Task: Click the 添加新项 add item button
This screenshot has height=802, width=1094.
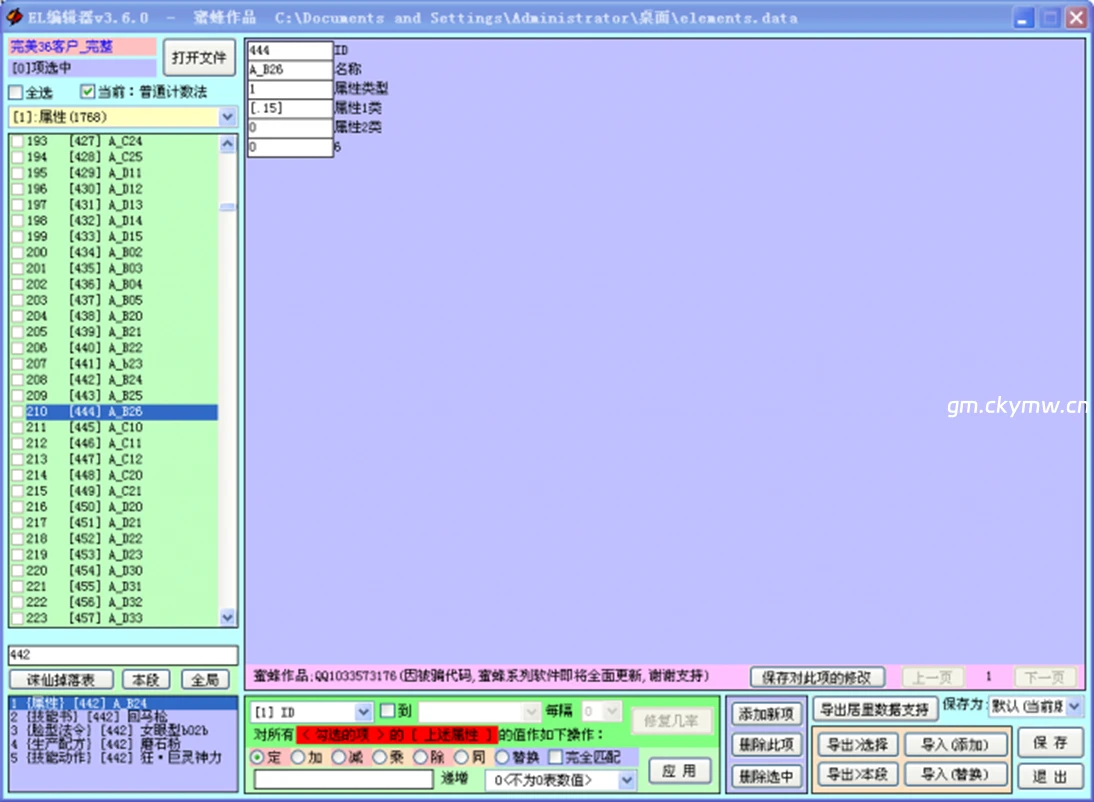Action: 766,714
